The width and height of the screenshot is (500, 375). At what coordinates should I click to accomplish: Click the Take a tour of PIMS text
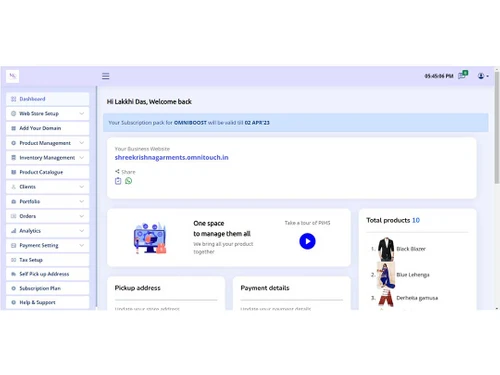pyautogui.click(x=307, y=223)
